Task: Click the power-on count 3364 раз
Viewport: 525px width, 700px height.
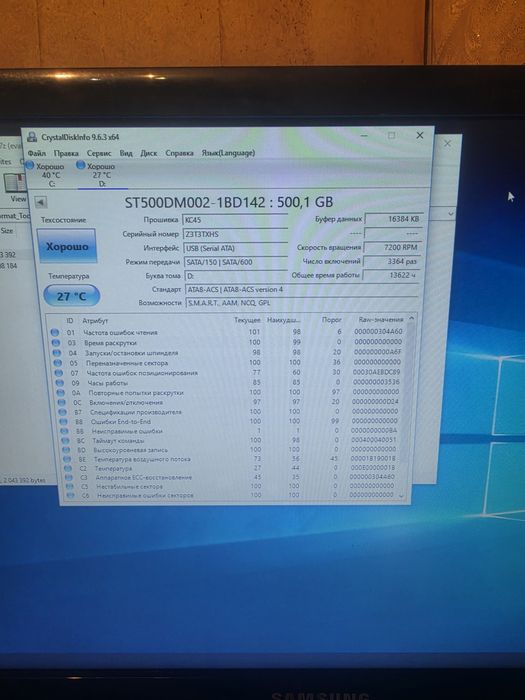Action: pyautogui.click(x=391, y=261)
